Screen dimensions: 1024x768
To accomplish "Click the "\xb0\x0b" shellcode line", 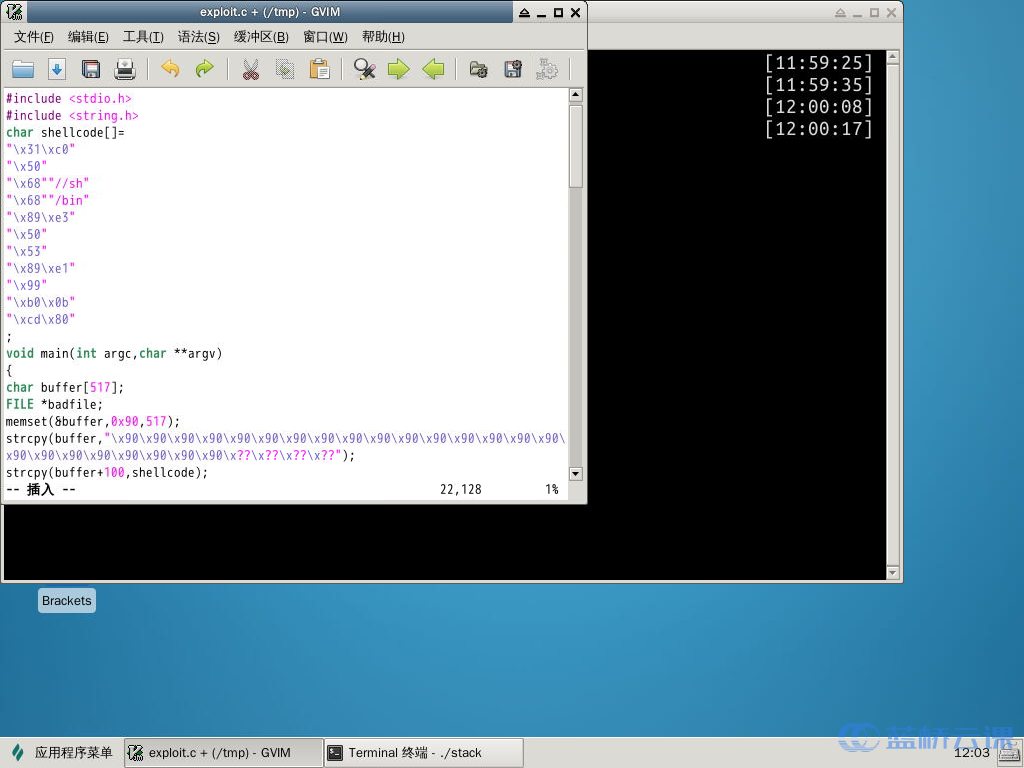I will [40, 302].
